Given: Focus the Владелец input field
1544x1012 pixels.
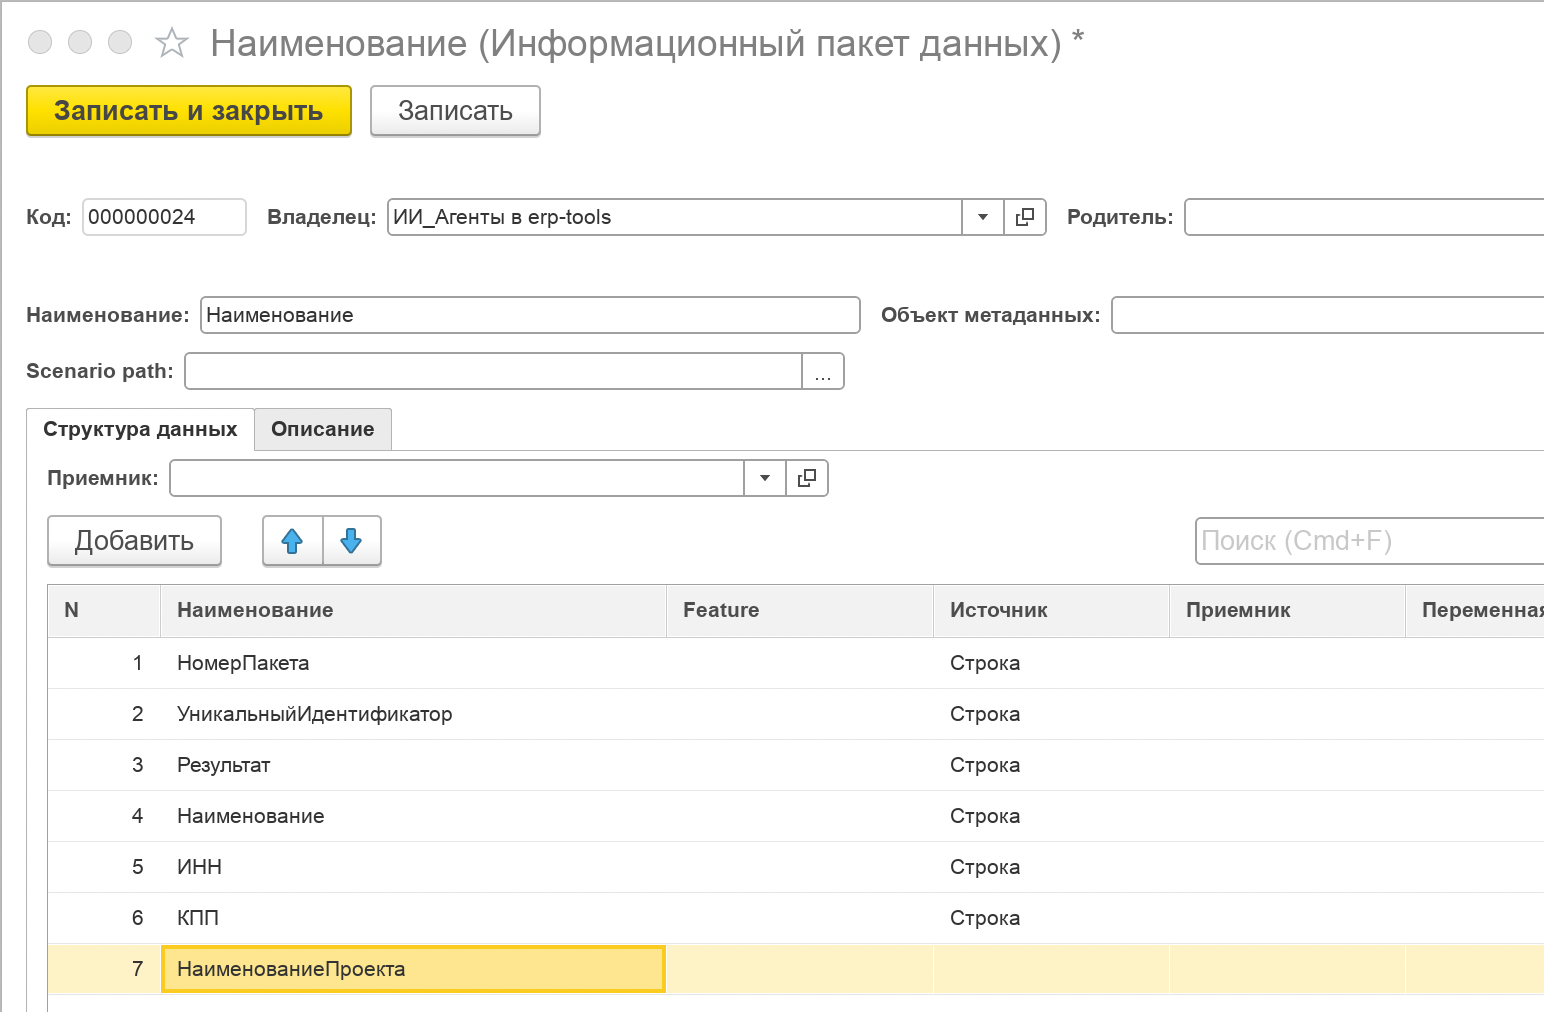Looking at the screenshot, I should (675, 217).
